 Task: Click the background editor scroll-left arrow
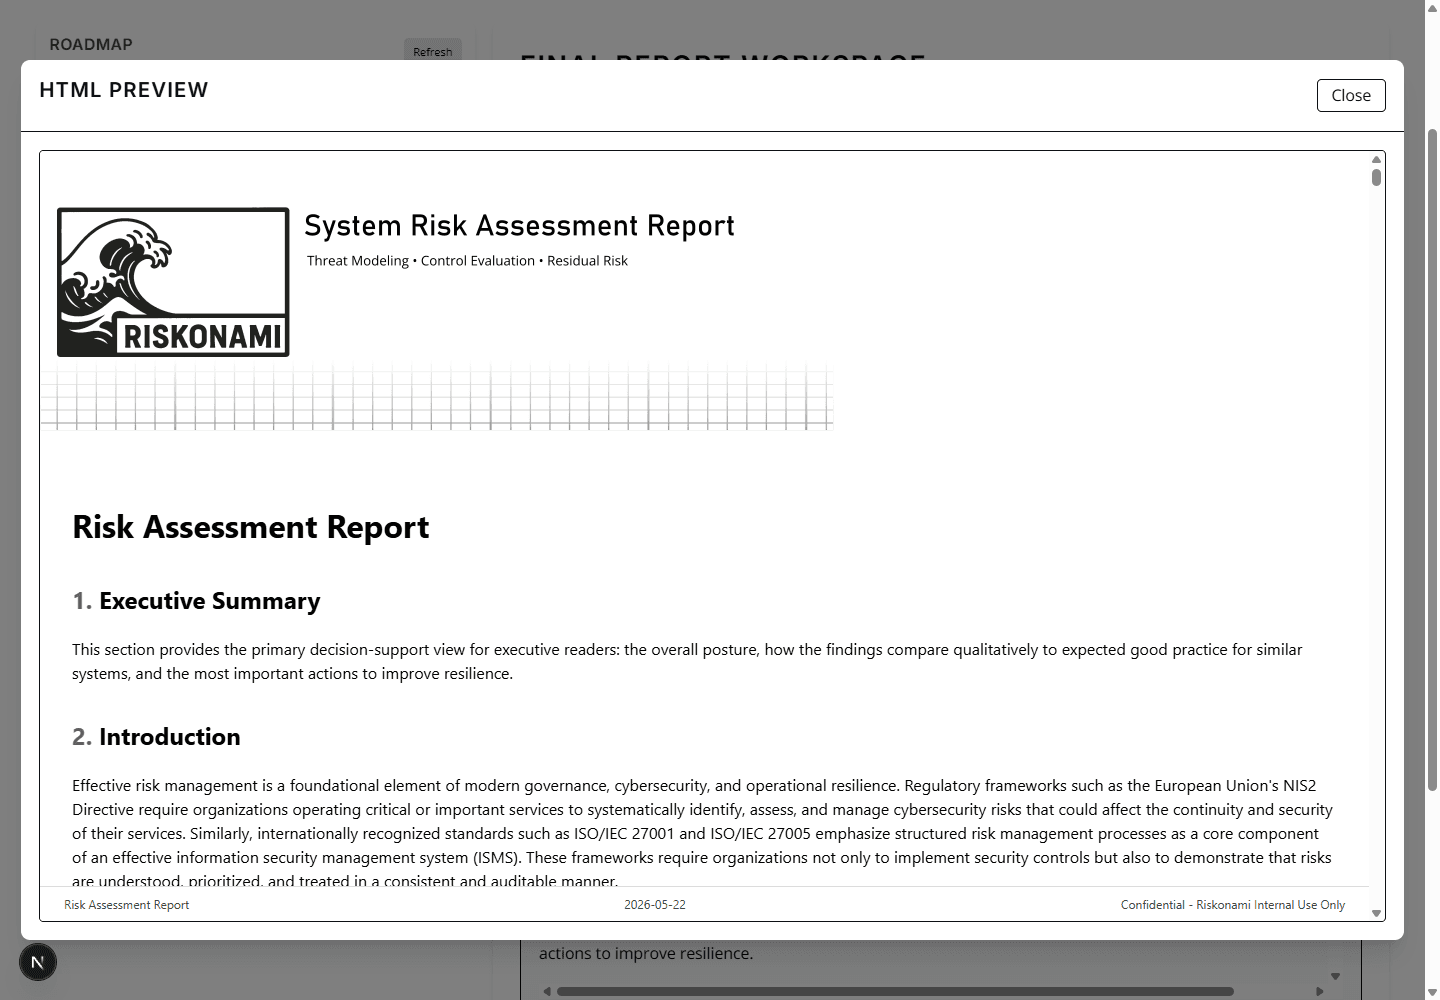547,992
